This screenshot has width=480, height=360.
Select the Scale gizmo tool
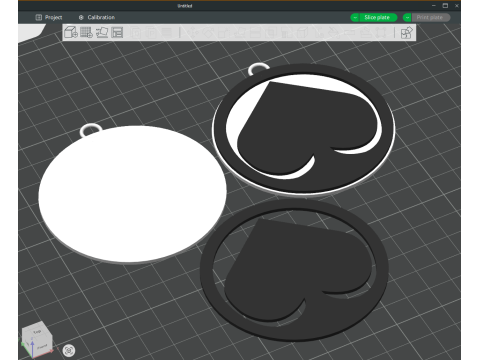pyautogui.click(x=224, y=32)
